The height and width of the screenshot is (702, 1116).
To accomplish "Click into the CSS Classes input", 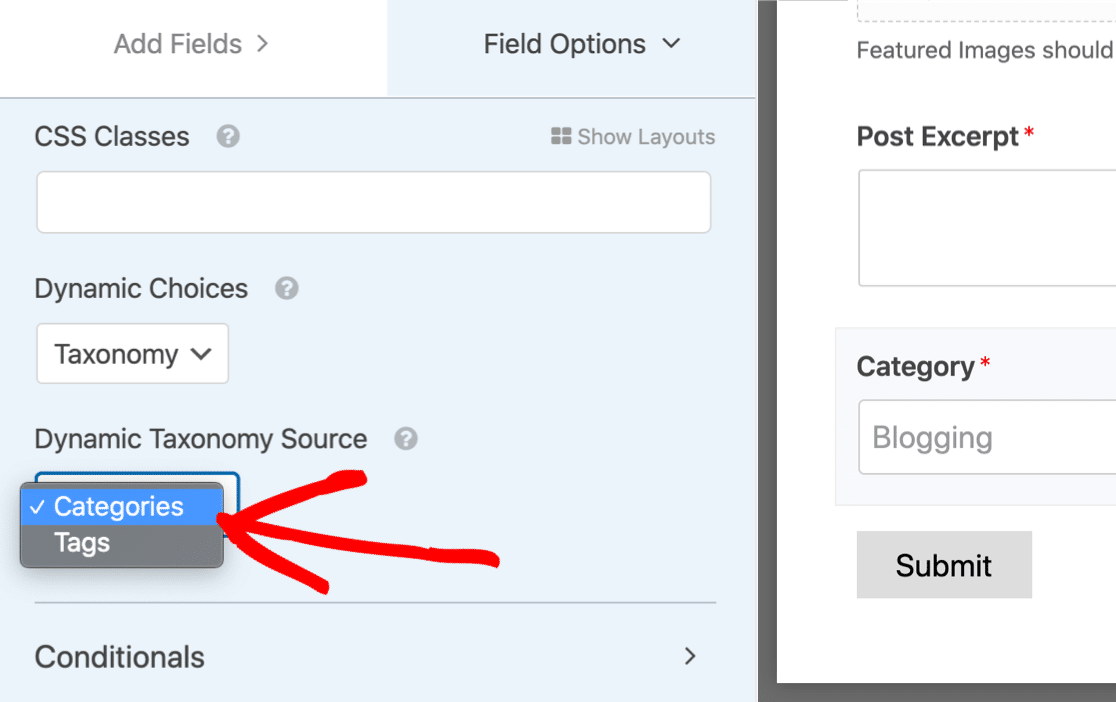I will 374,202.
